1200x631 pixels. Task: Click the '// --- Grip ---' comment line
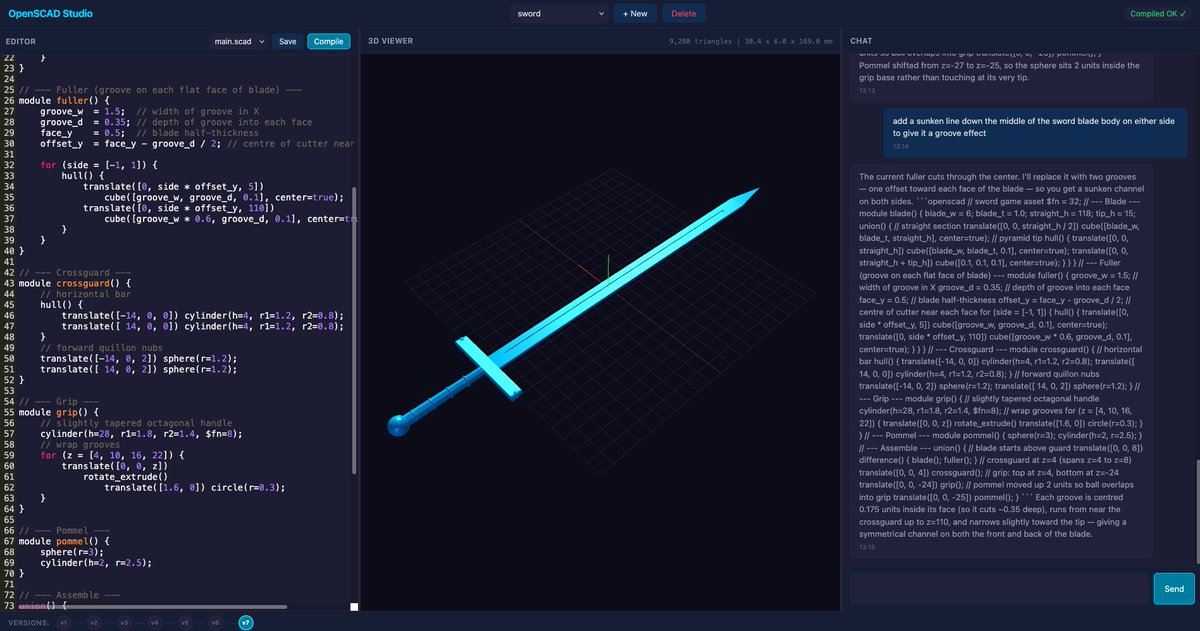point(60,401)
